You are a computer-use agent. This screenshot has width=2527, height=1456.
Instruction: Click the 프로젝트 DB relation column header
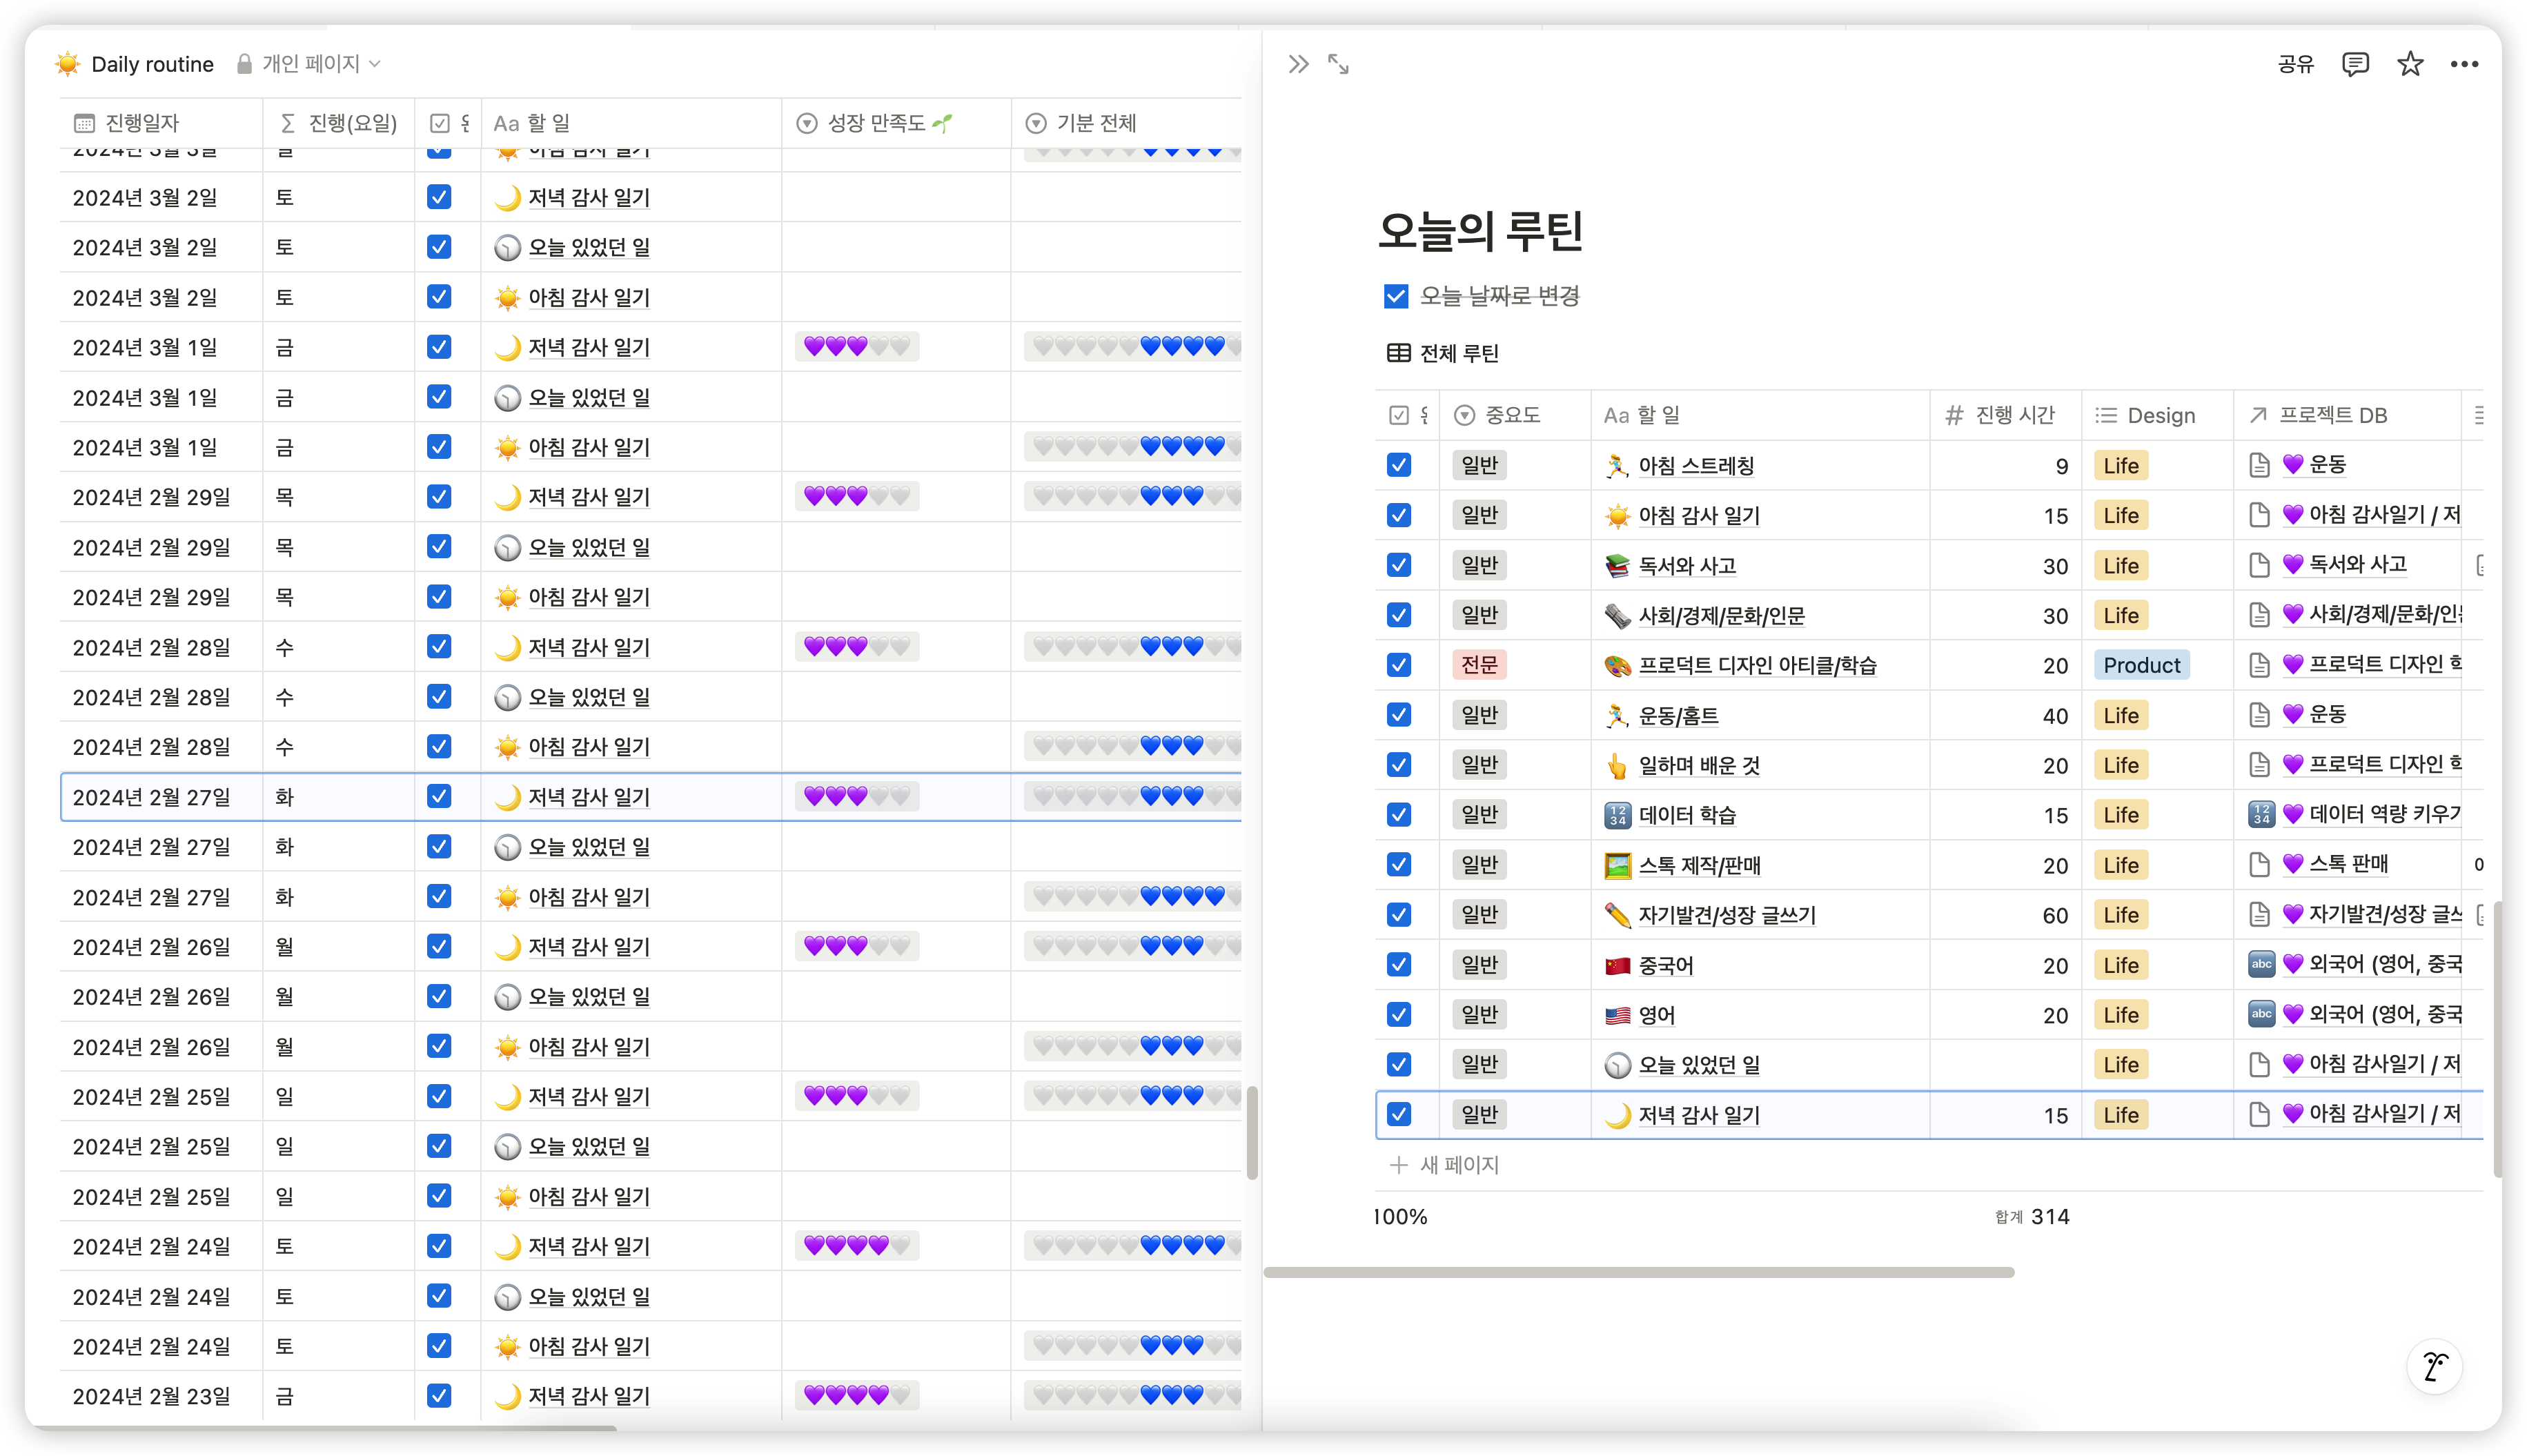[2332, 415]
